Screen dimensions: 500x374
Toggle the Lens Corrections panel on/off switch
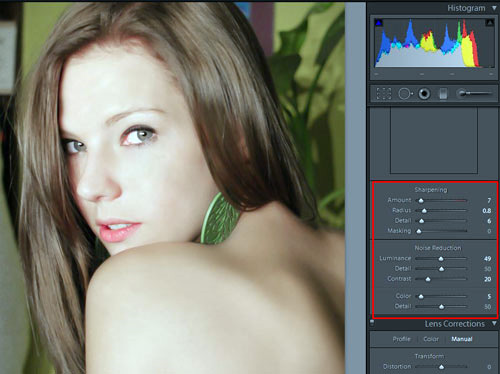372,323
